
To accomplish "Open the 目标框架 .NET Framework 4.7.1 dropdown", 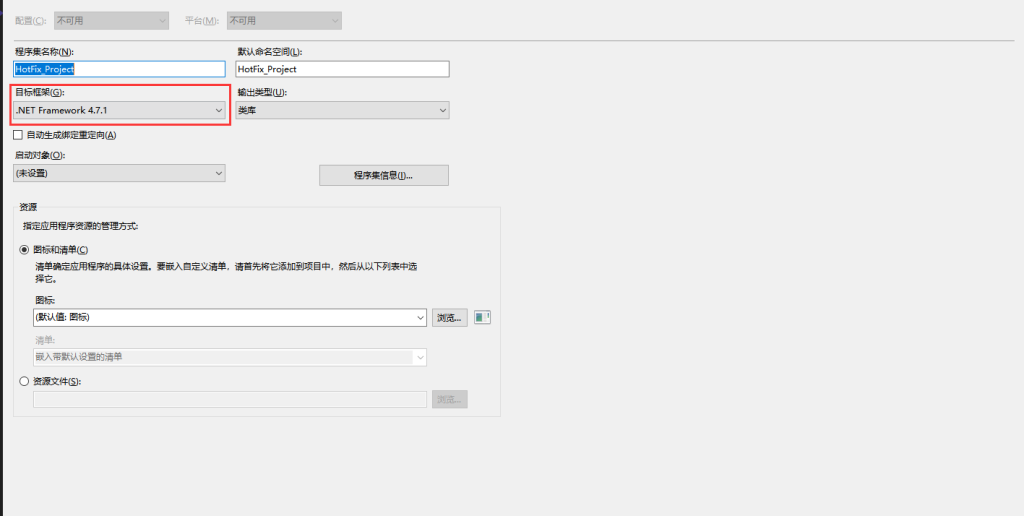I will click(119, 110).
